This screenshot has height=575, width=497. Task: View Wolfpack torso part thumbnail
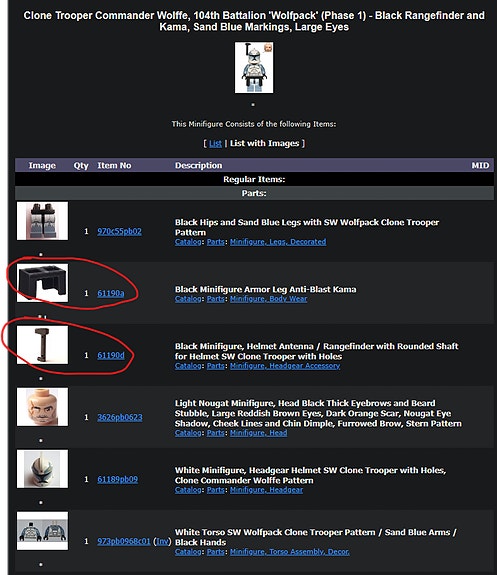click(x=42, y=531)
